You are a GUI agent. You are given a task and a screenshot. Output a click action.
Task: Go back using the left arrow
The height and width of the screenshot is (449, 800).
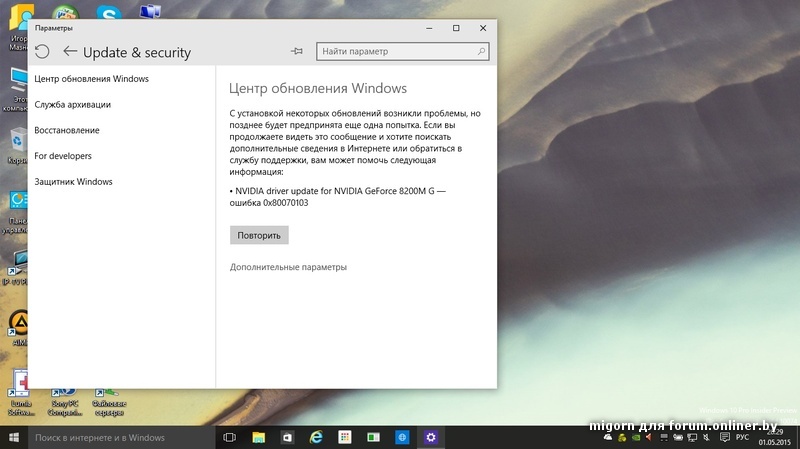coord(69,52)
